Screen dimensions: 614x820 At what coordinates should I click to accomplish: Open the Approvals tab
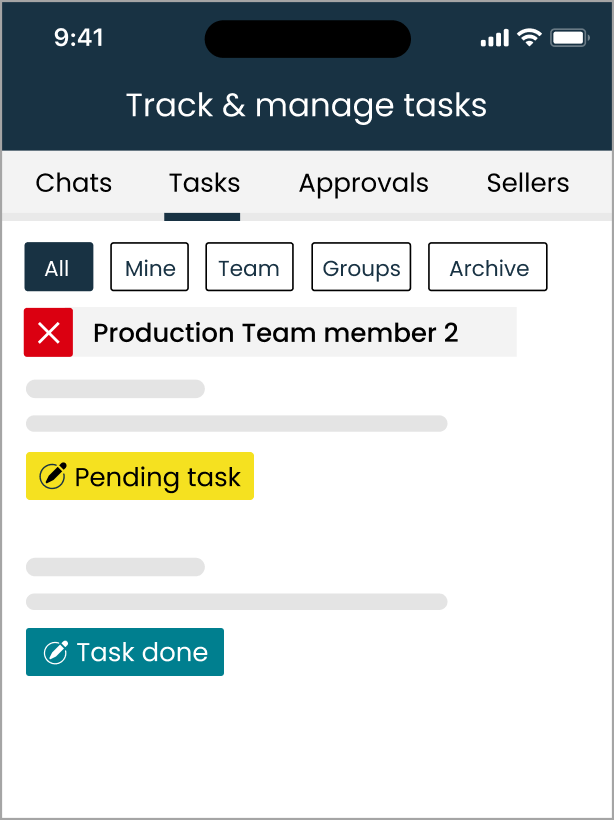point(363,183)
